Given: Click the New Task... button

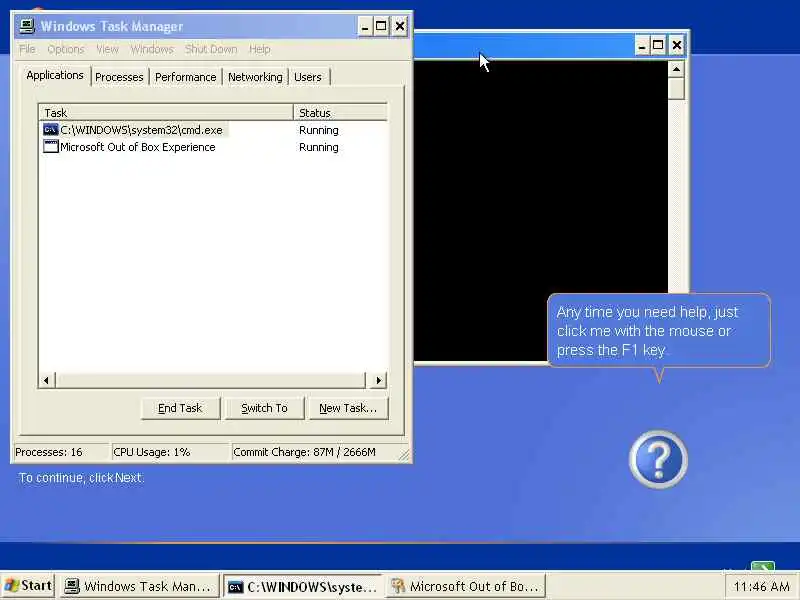Looking at the screenshot, I should tap(348, 408).
